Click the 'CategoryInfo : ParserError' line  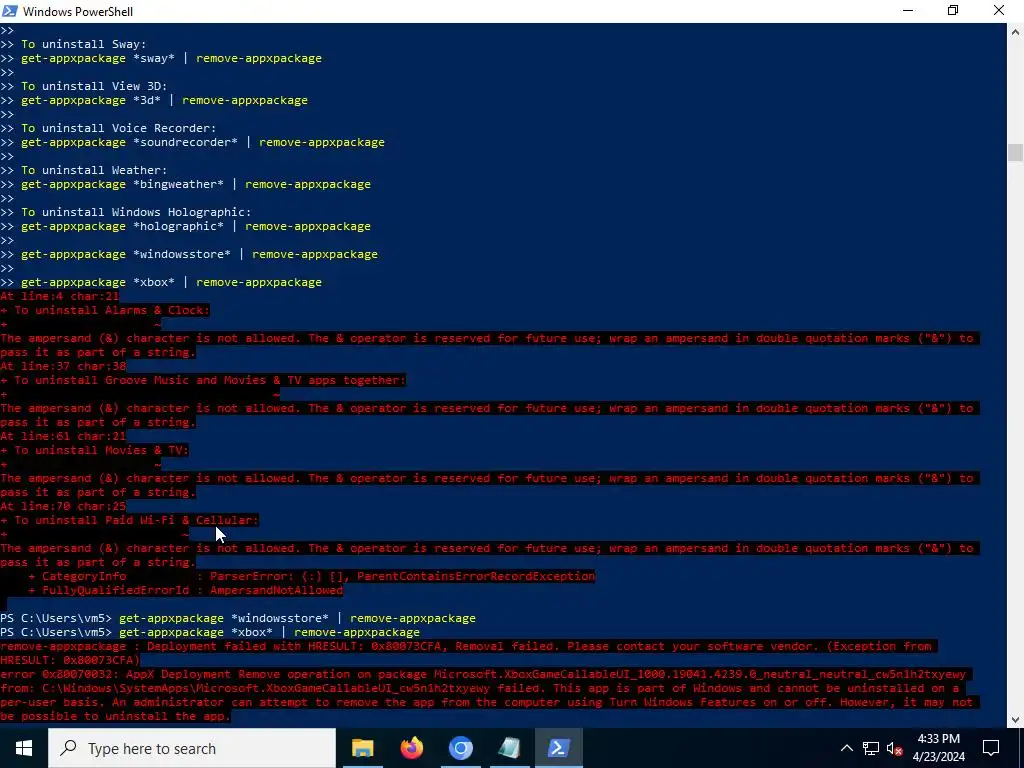point(312,576)
